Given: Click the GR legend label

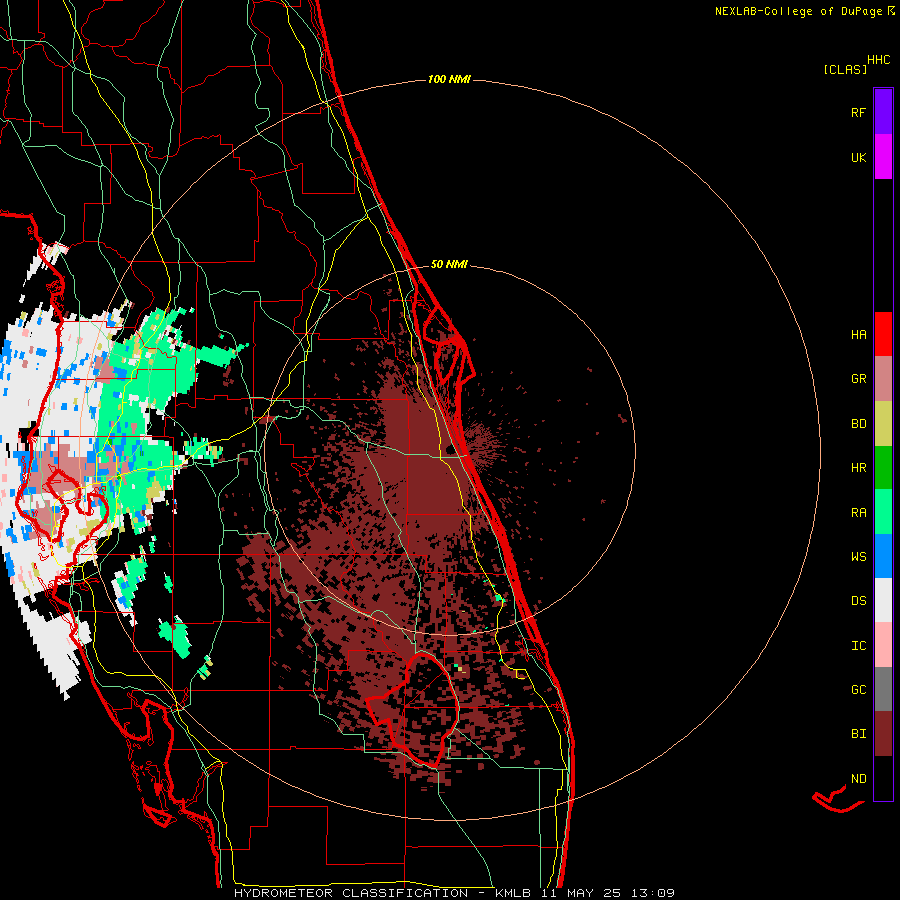Looking at the screenshot, I should [x=858, y=379].
